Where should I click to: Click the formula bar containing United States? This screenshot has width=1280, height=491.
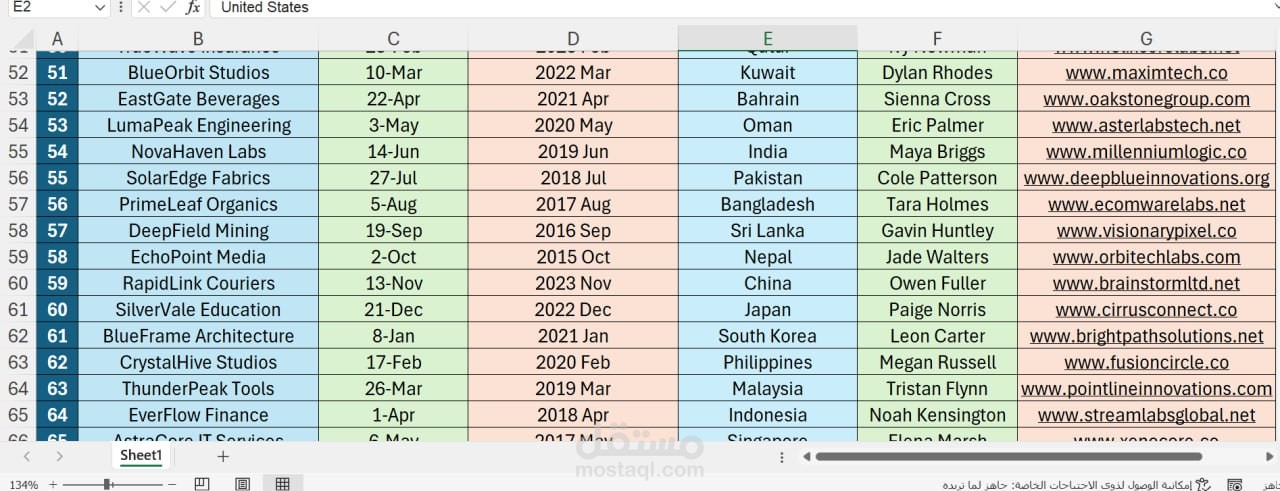(740, 8)
